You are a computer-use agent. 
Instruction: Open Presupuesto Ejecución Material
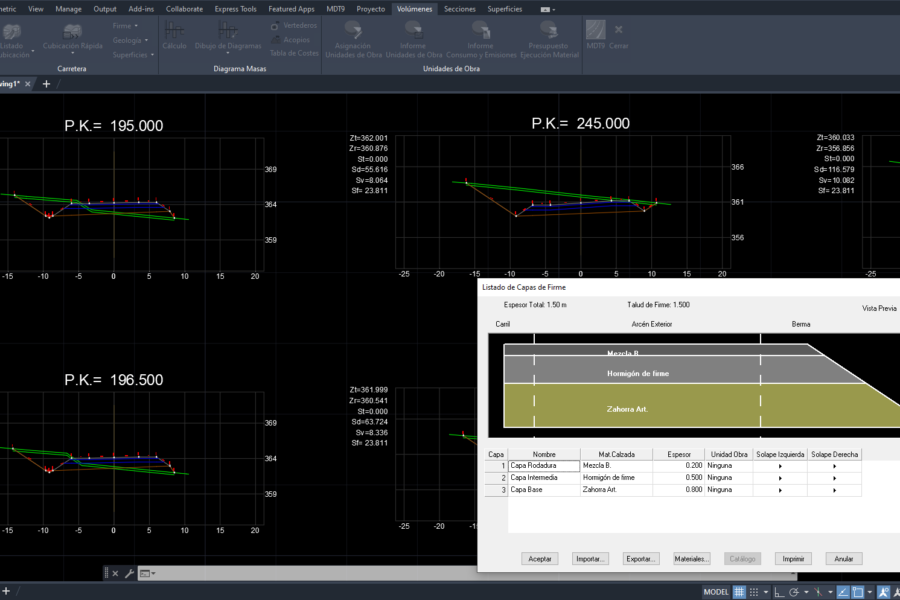coord(549,39)
